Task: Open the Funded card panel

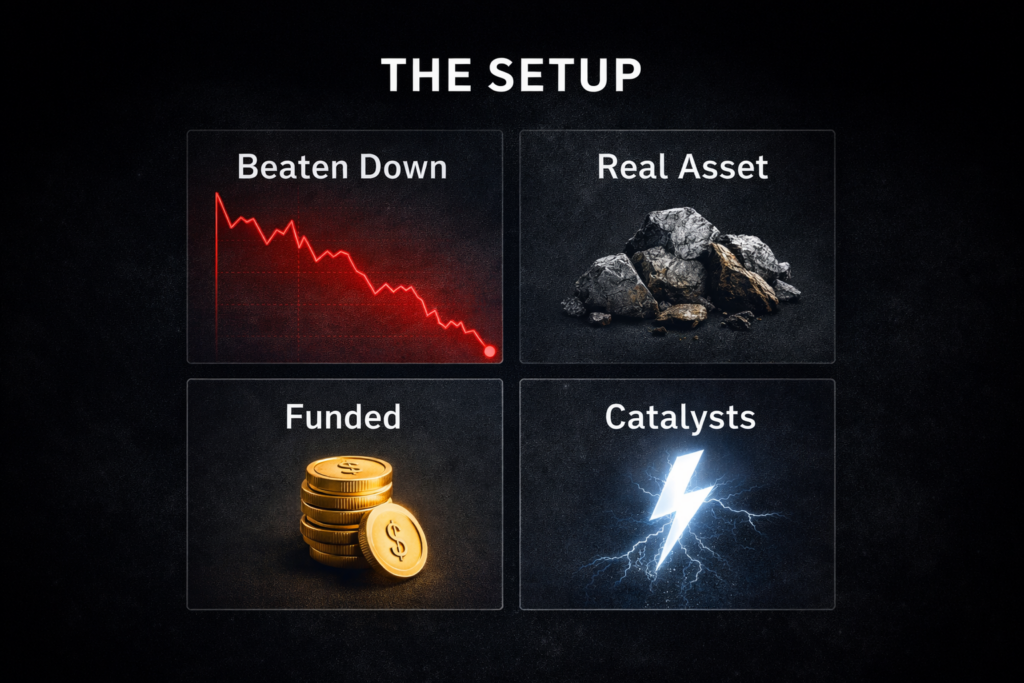Action: 345,494
